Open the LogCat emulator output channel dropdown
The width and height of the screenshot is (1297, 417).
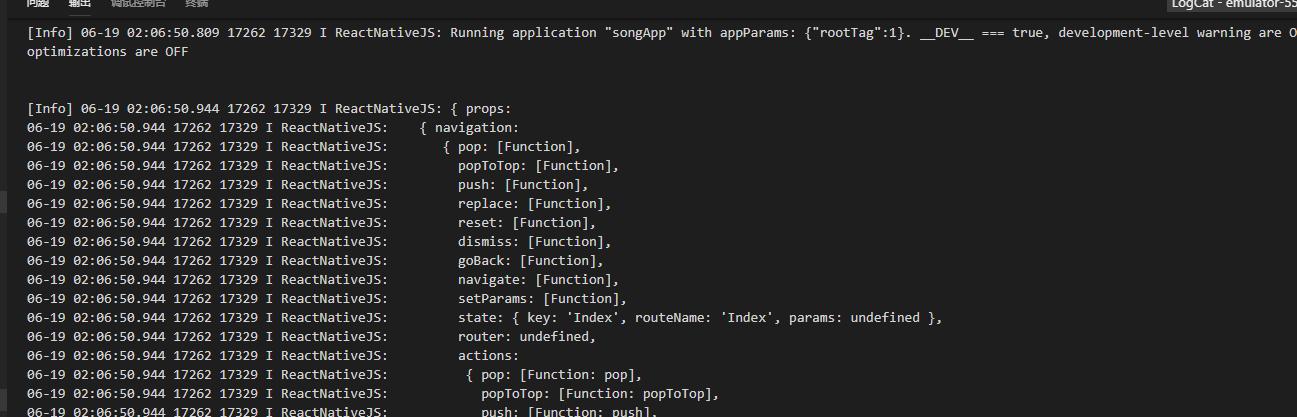coord(1233,4)
